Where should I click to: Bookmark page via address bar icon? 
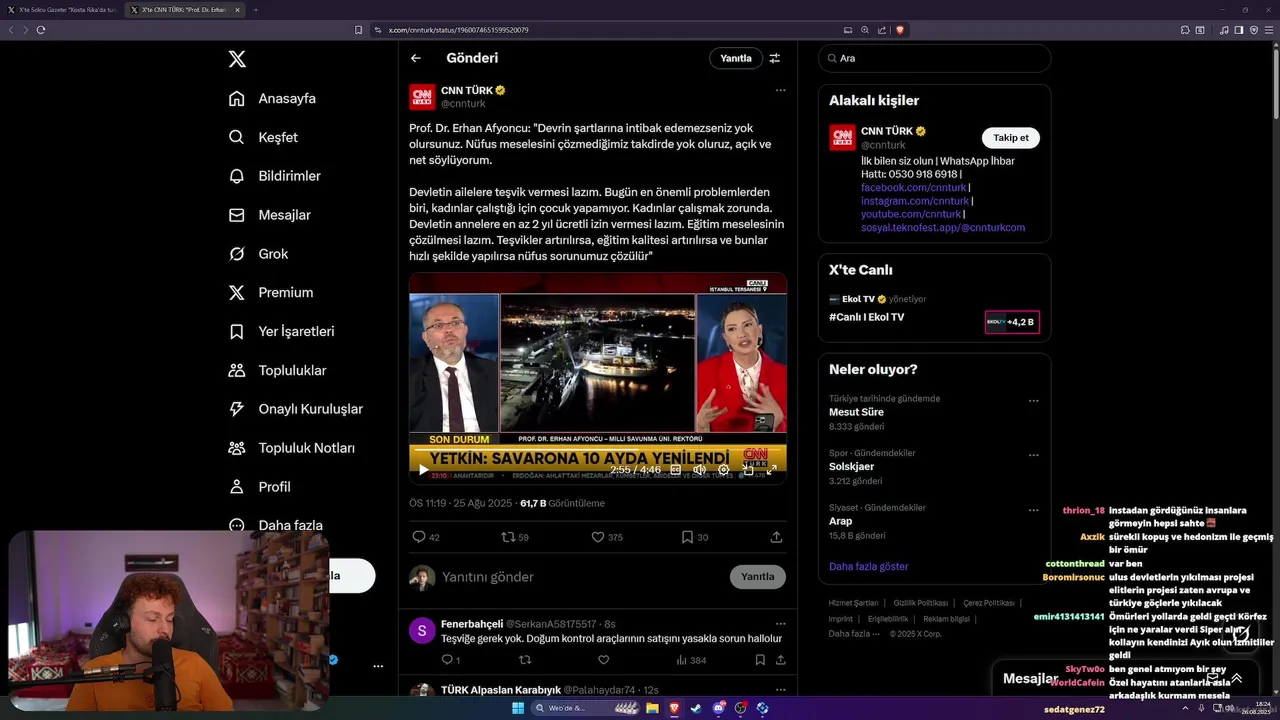click(x=359, y=30)
